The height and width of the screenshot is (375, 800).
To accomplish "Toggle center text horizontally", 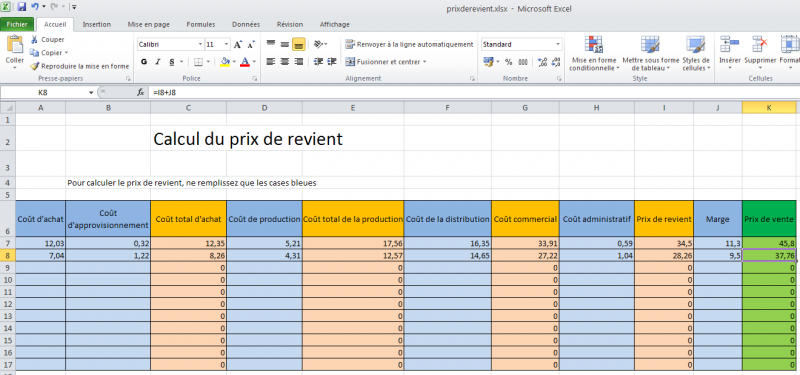I will pos(285,62).
